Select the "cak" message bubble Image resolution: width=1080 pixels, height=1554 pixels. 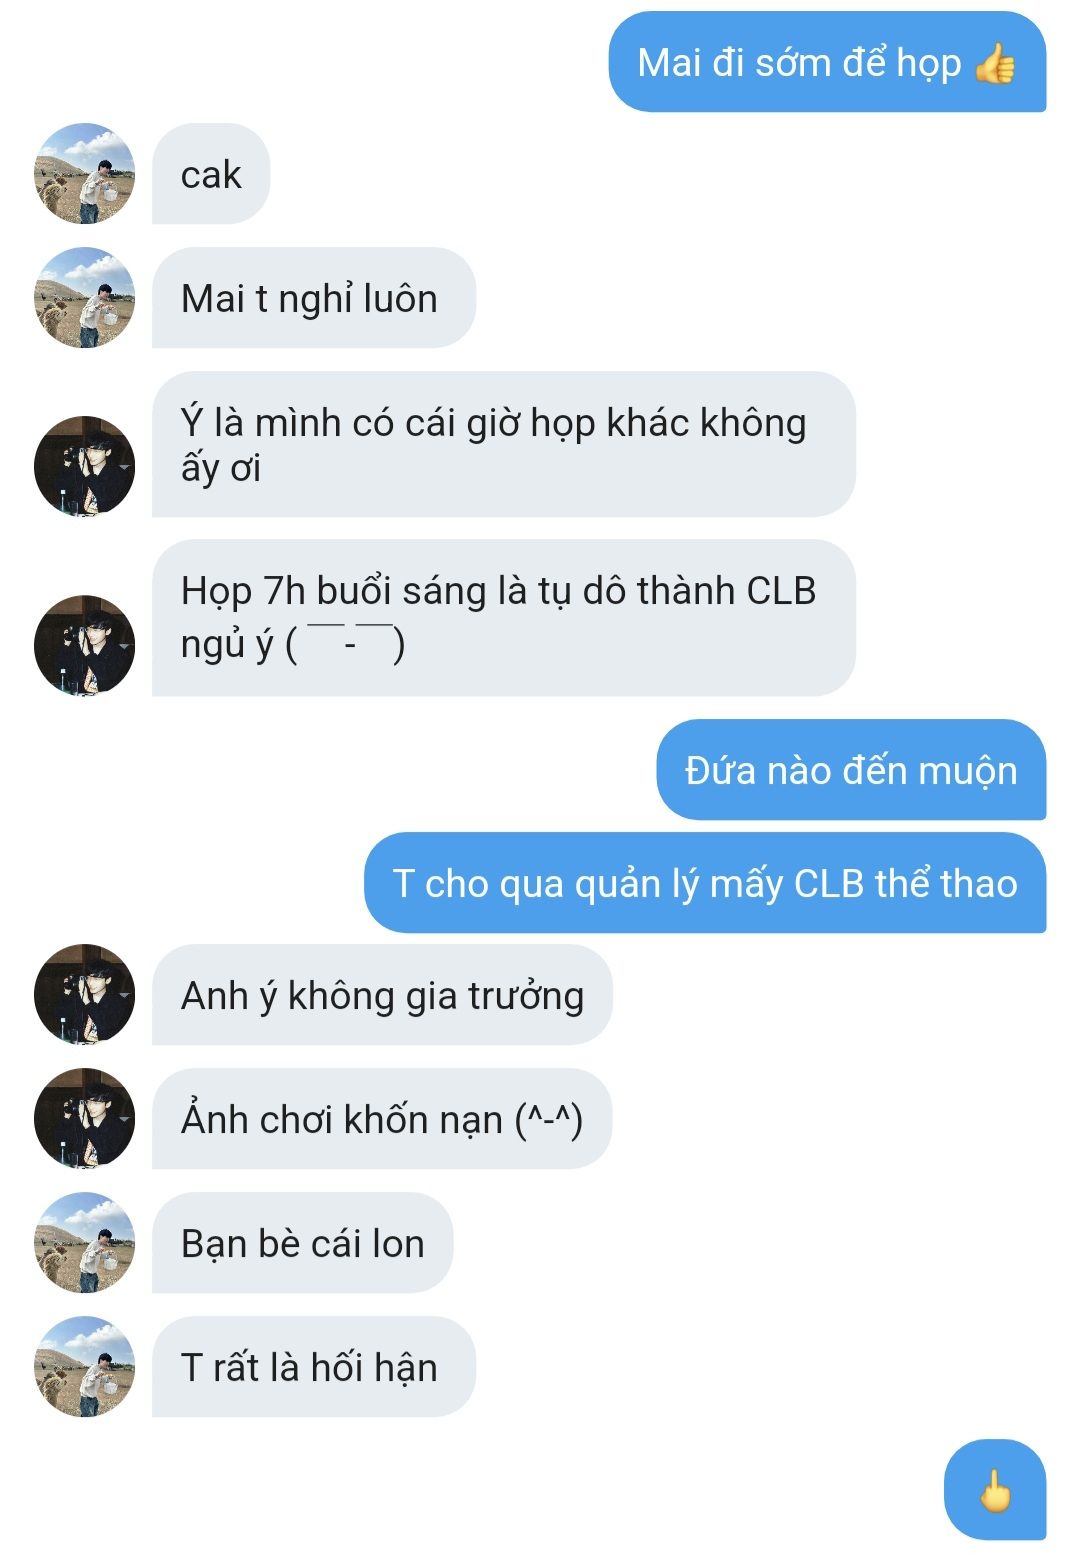coord(211,174)
